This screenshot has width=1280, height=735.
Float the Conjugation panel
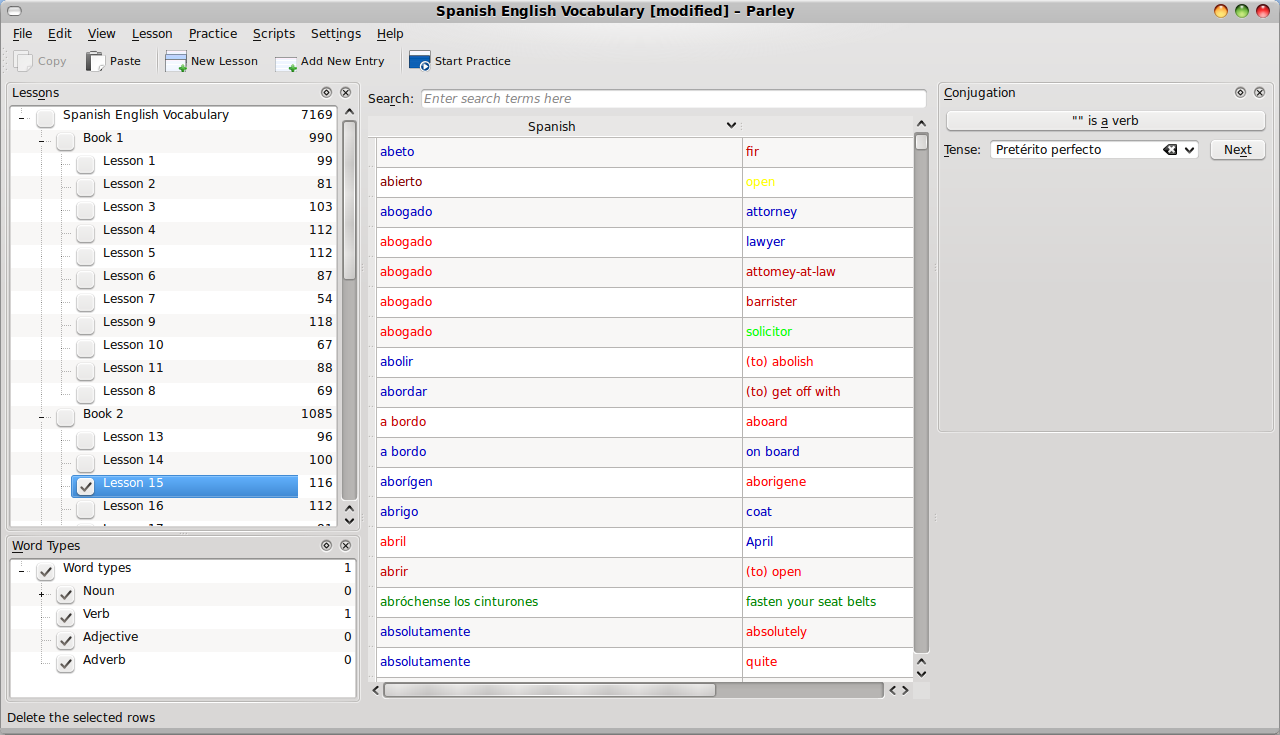(x=1240, y=92)
